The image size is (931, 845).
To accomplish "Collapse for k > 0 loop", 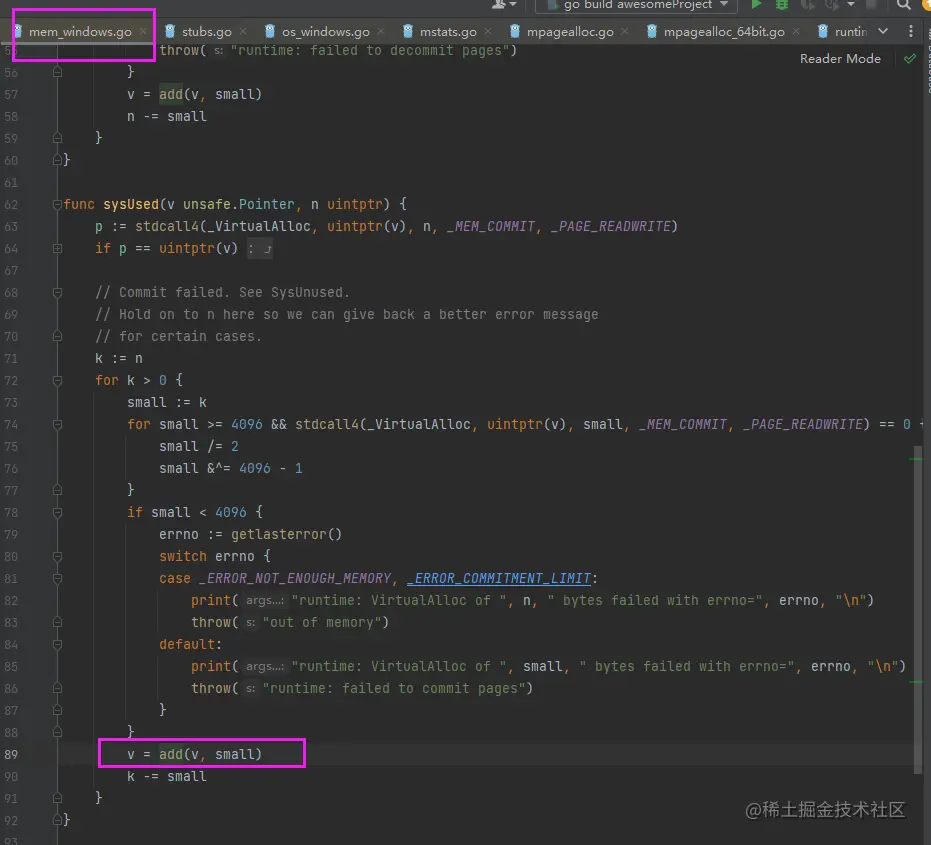I will 57,380.
